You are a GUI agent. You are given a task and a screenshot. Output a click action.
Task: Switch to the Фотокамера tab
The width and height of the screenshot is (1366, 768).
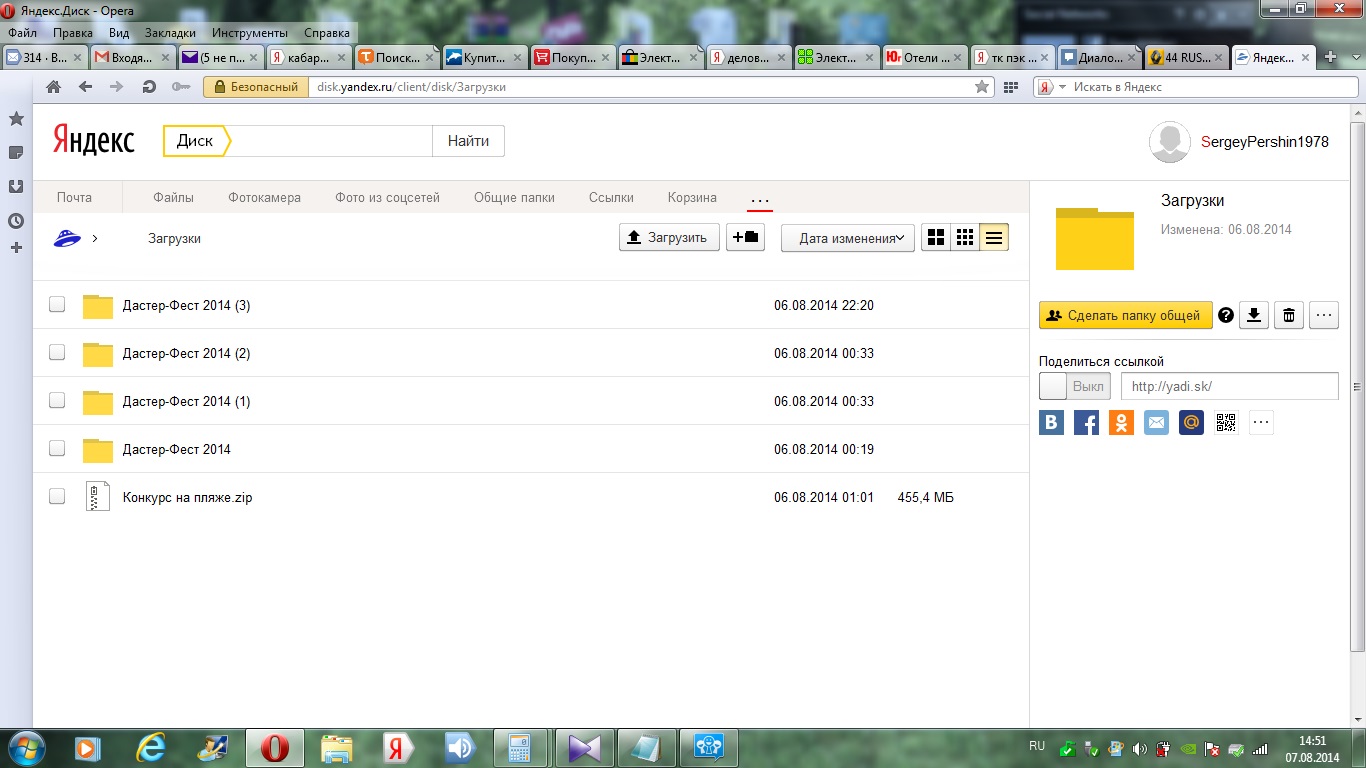[x=264, y=198]
